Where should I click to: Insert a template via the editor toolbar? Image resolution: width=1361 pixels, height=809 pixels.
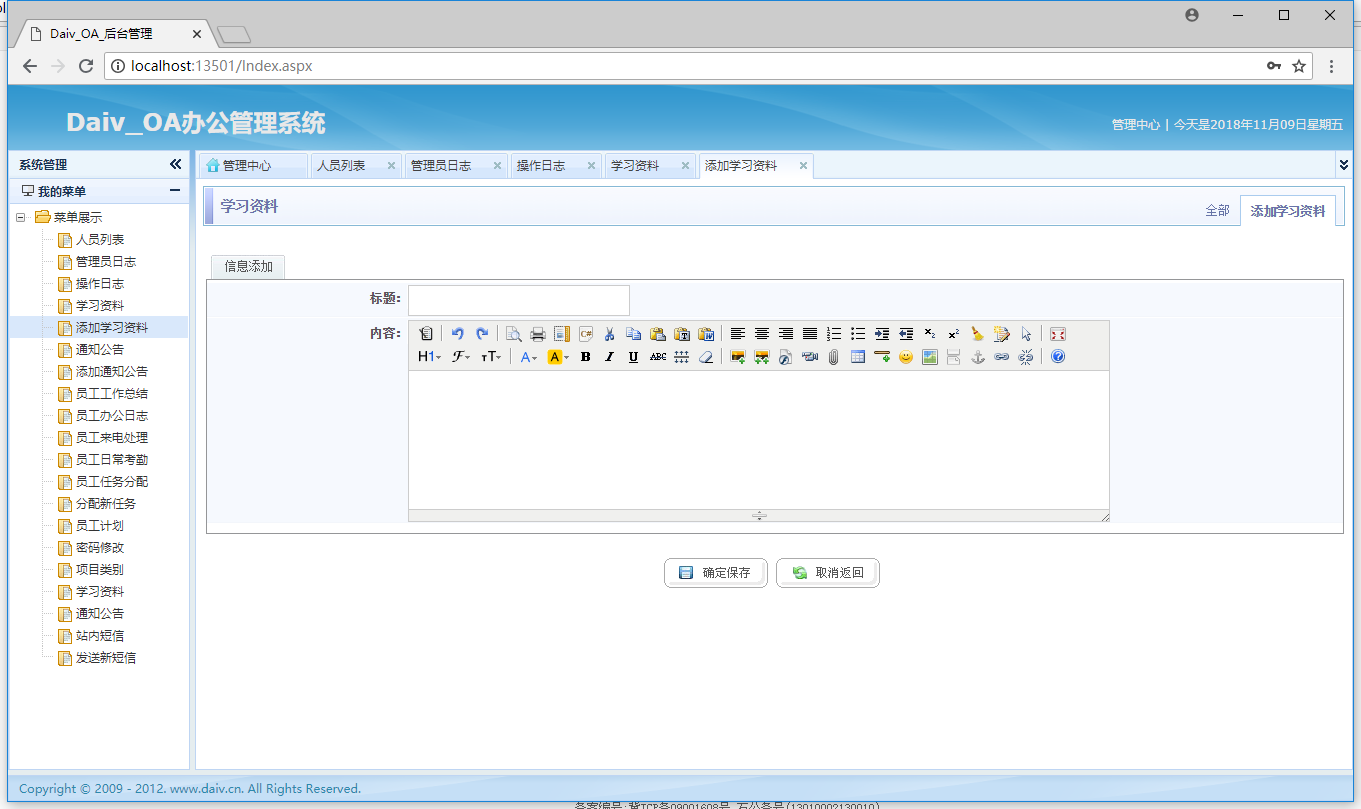[562, 334]
